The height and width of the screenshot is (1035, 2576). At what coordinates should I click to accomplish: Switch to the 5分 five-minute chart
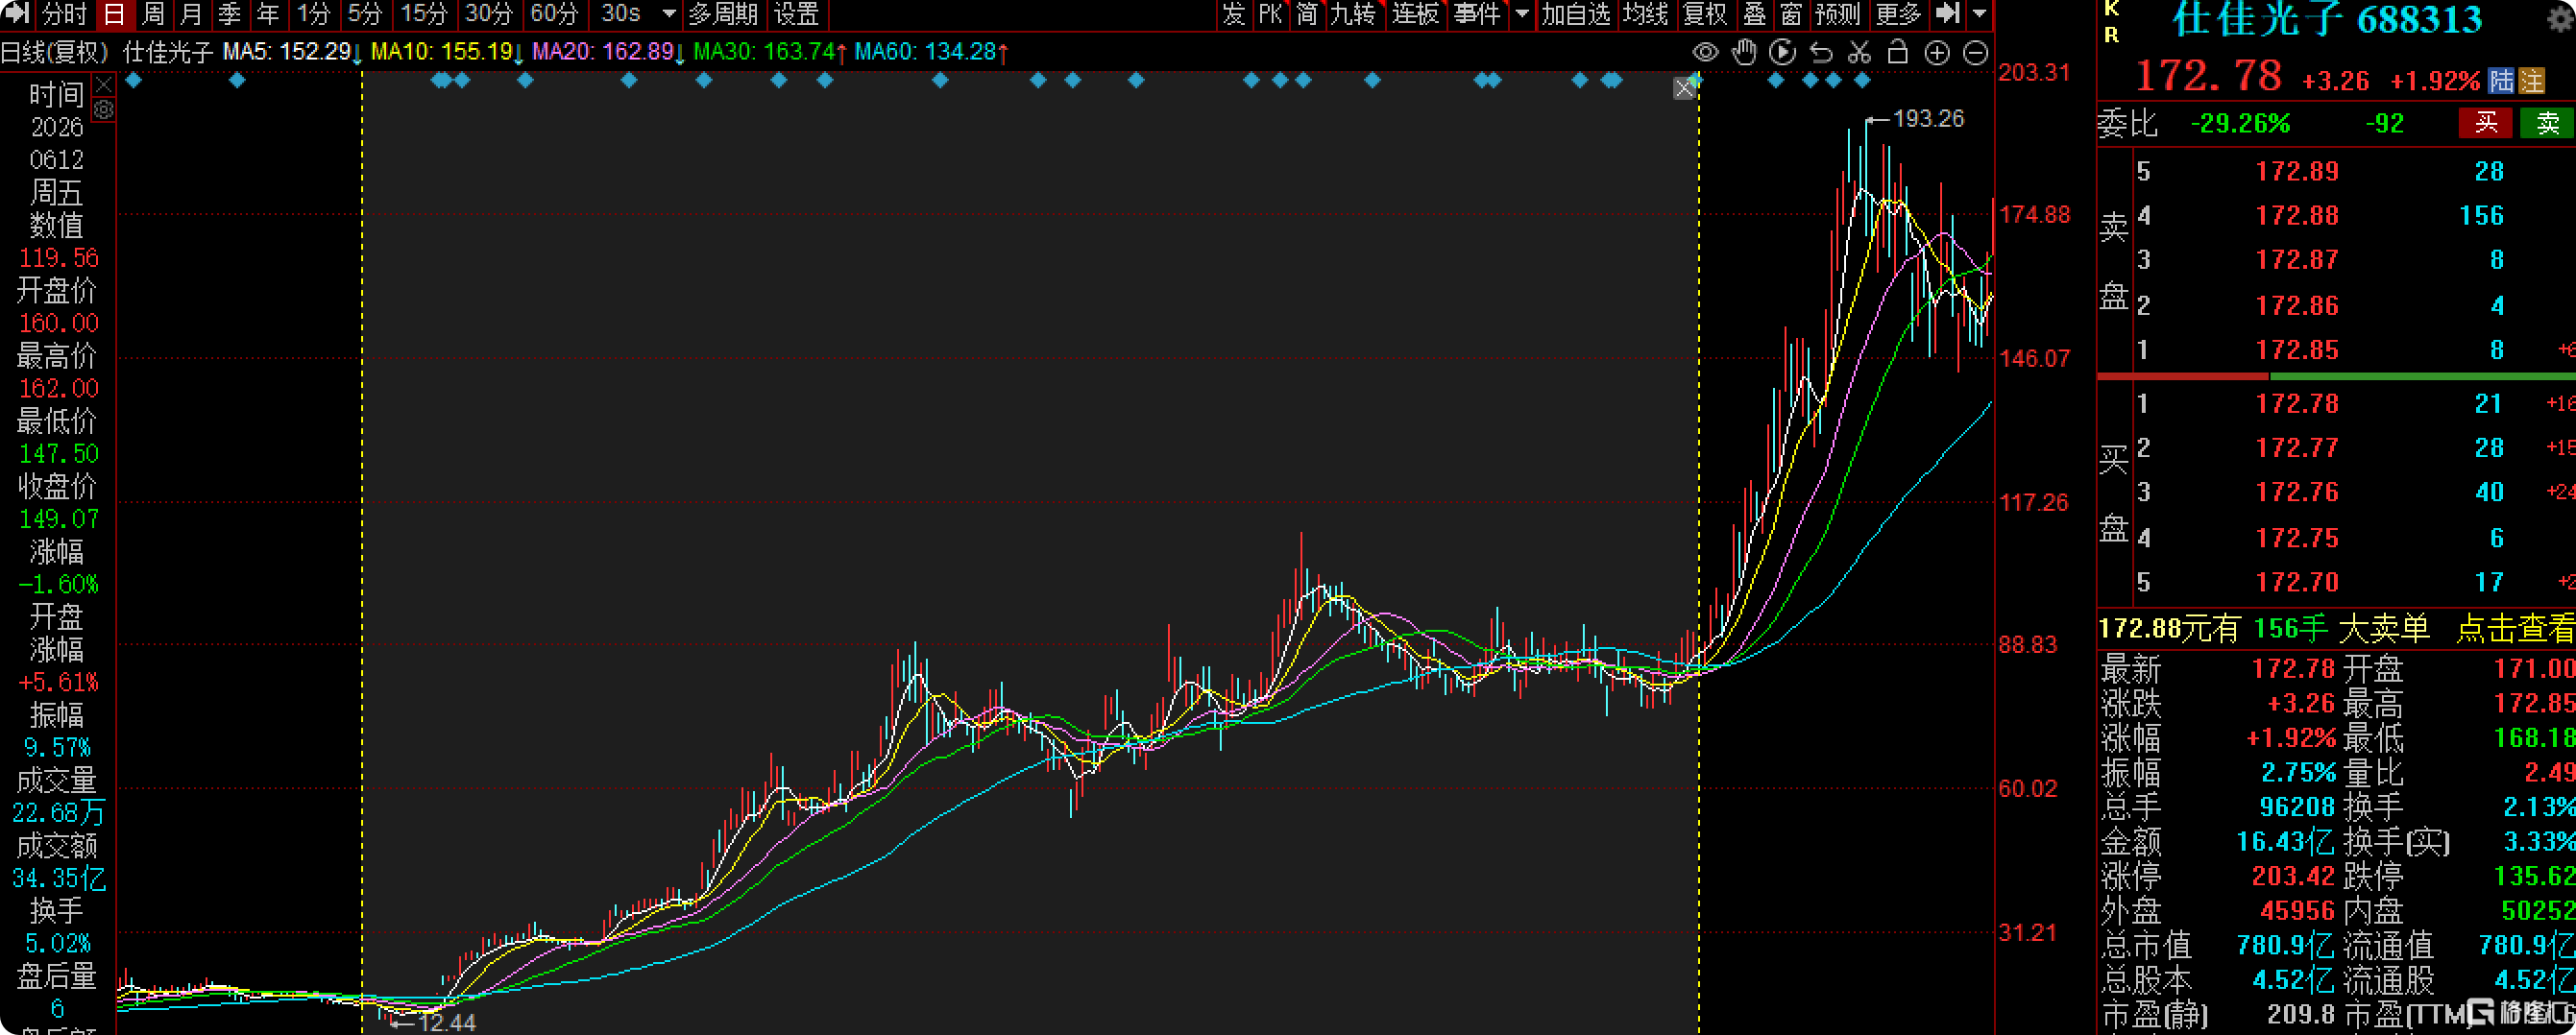pos(365,14)
